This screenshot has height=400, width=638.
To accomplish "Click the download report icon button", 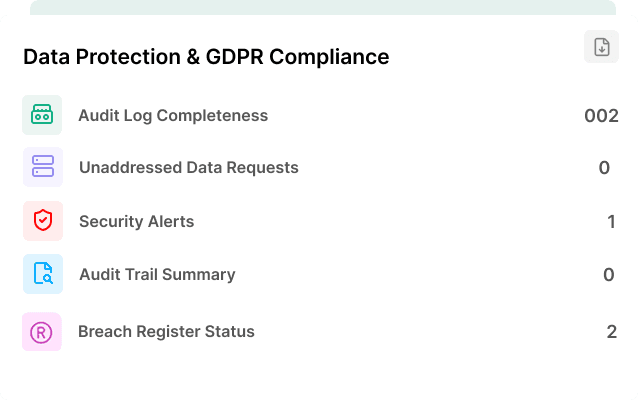I will coord(601,46).
